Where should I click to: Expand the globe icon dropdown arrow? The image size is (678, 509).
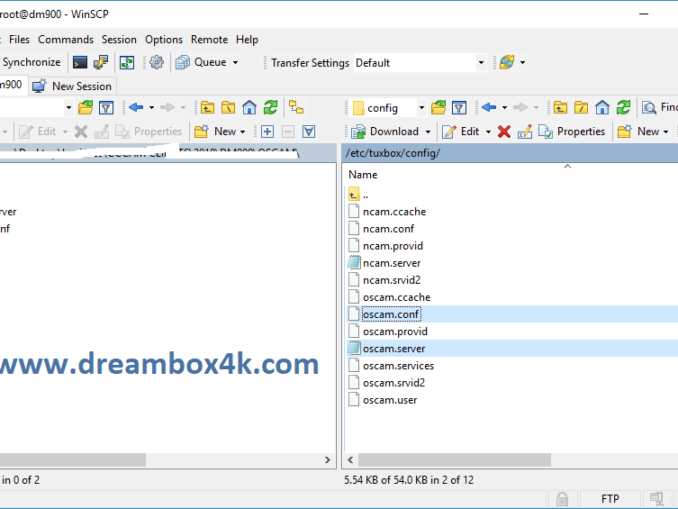coord(522,63)
